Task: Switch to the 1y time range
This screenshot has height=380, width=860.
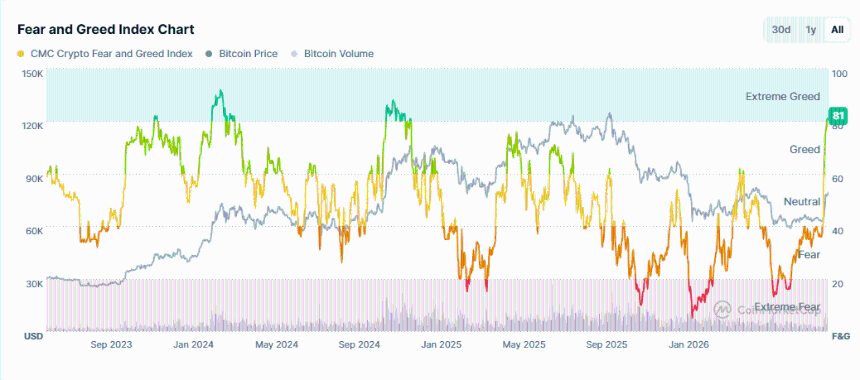Action: pos(811,30)
